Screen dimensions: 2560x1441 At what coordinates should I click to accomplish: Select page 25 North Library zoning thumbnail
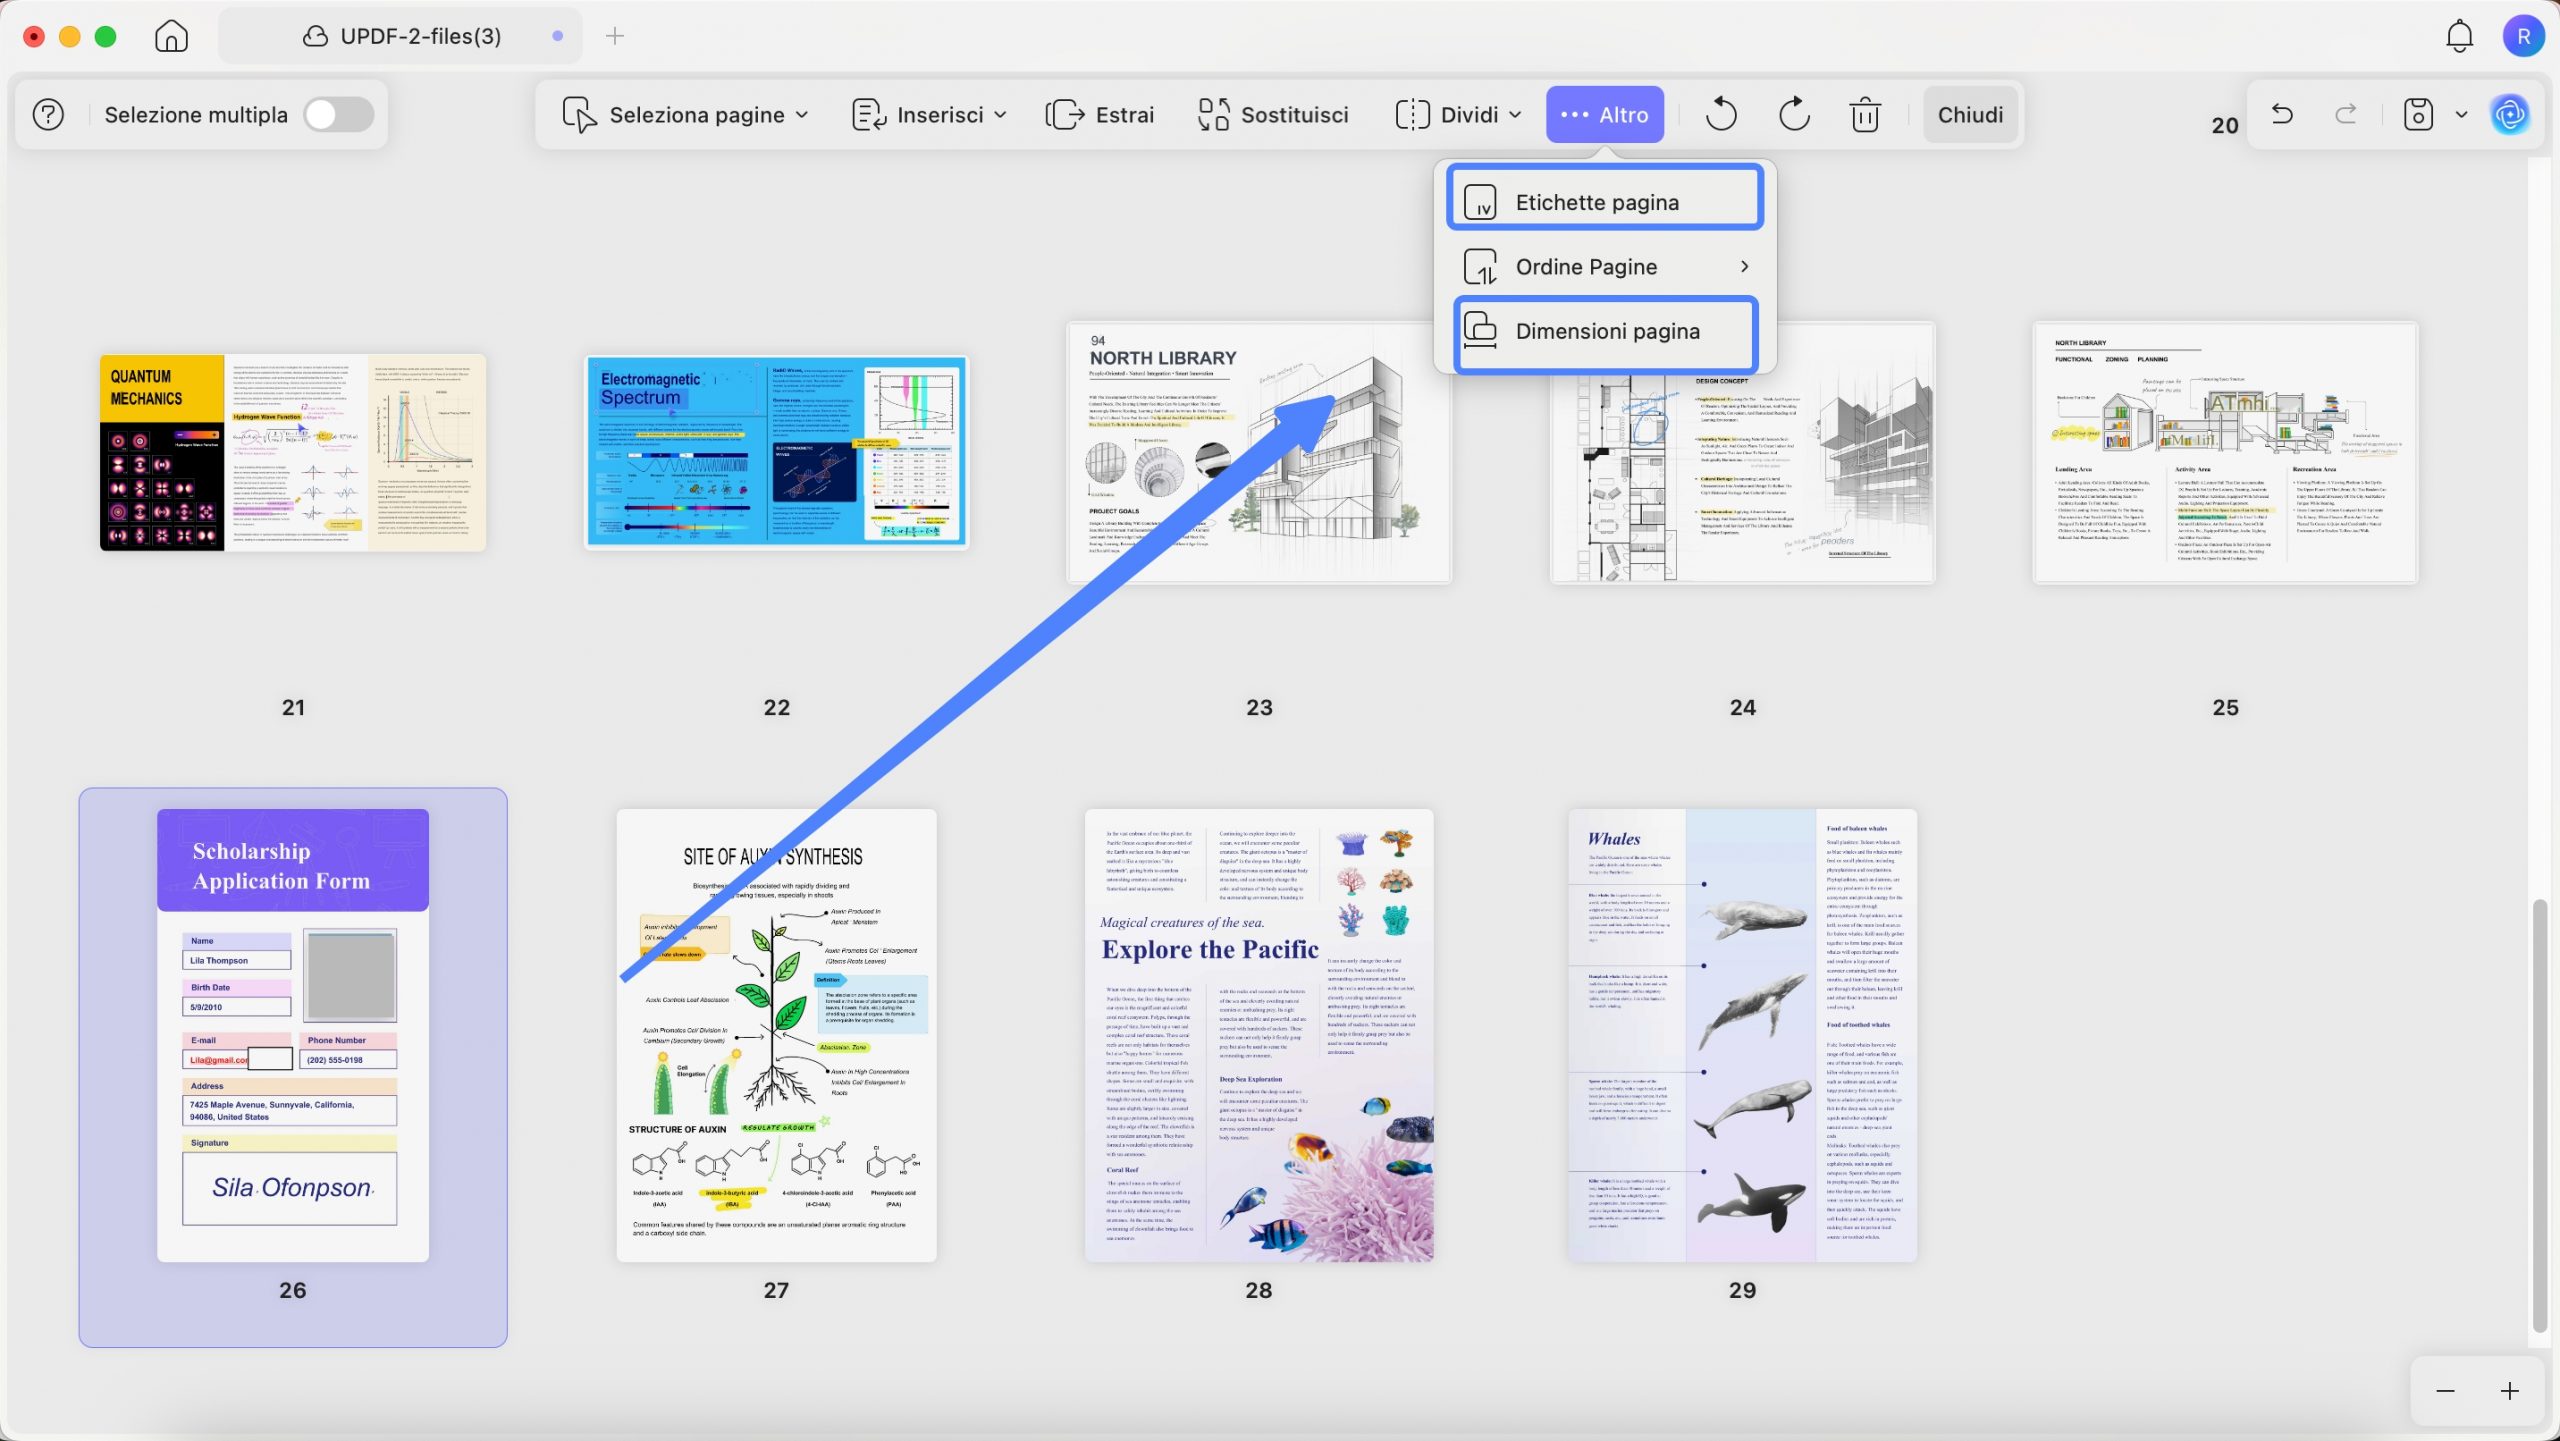coord(2225,453)
